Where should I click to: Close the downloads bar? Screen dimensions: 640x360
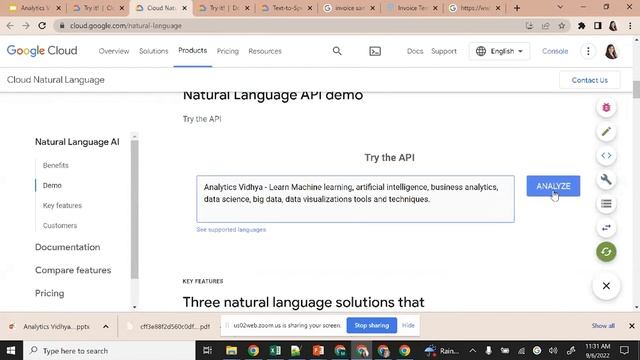631,326
